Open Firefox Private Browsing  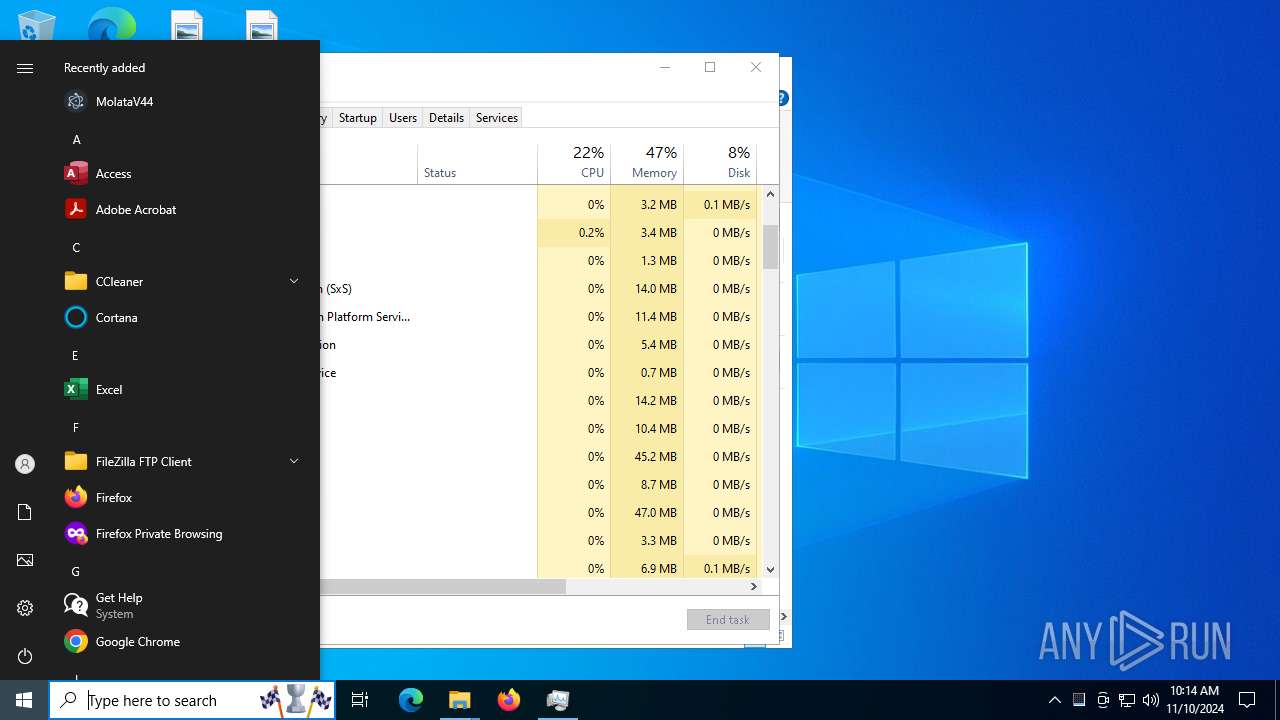tap(184, 534)
